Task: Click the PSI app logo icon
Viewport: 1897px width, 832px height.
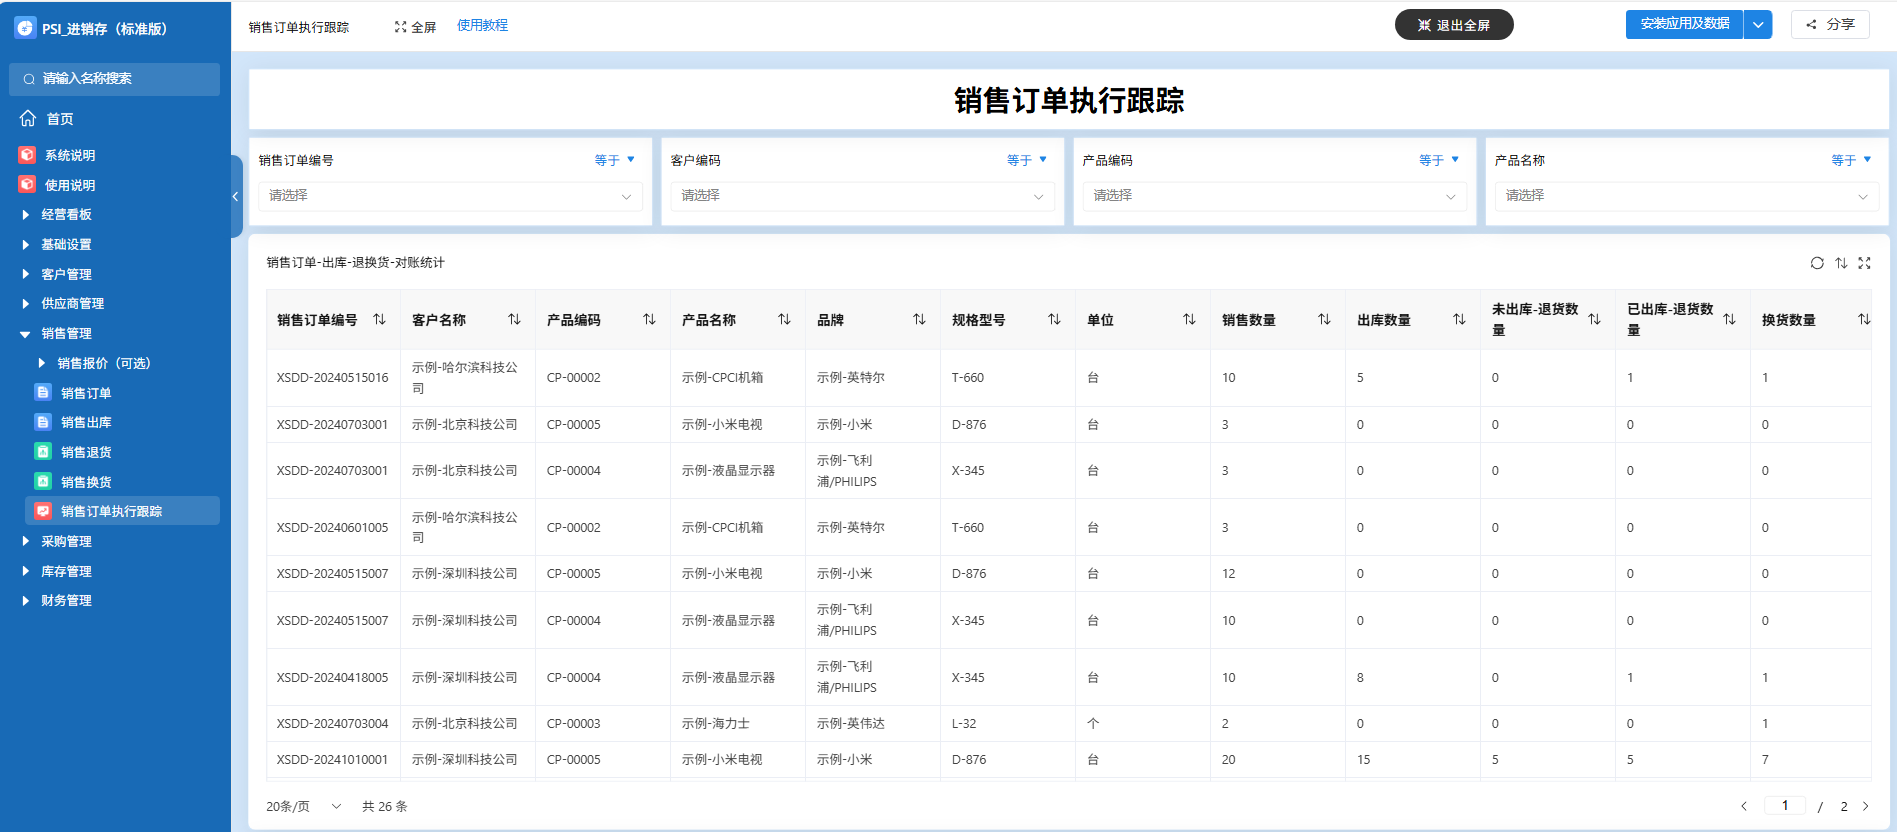Action: point(25,28)
